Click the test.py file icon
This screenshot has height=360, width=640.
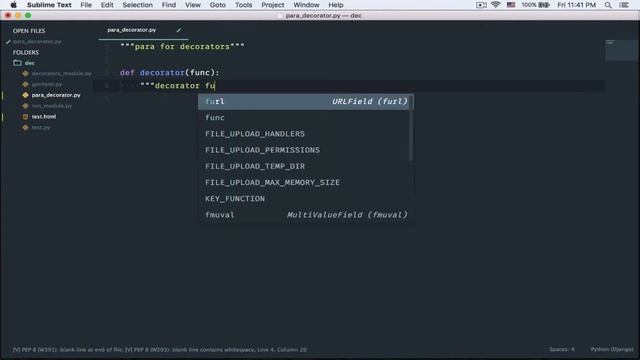(25, 127)
